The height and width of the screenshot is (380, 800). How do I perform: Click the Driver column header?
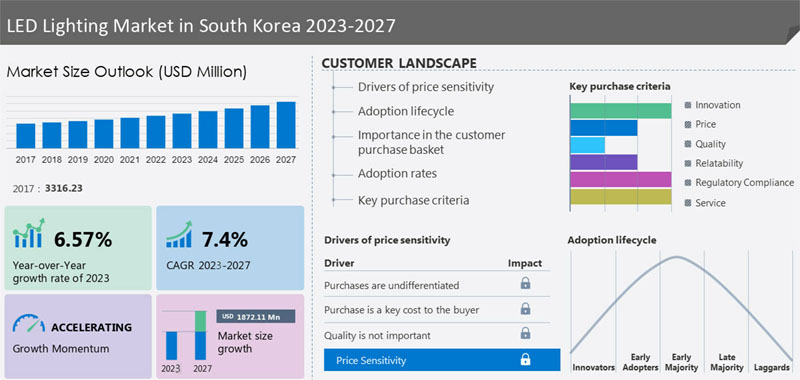(339, 263)
